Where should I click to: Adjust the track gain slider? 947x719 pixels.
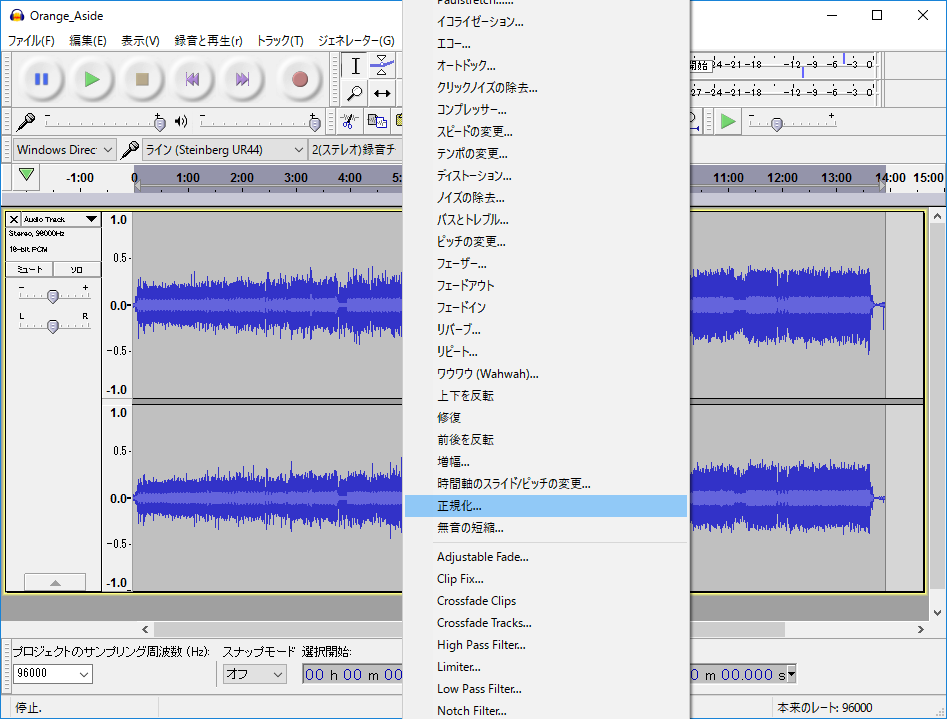click(x=53, y=296)
